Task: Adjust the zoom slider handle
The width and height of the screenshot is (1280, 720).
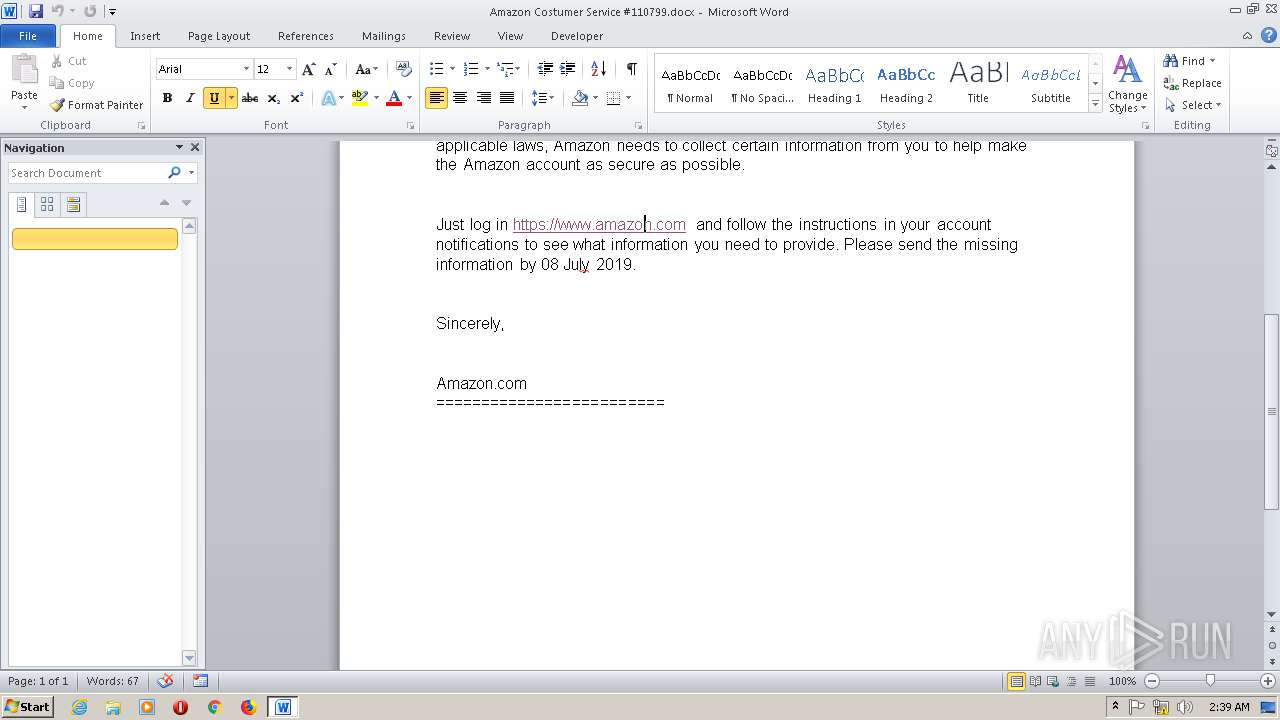Action: coord(1210,681)
